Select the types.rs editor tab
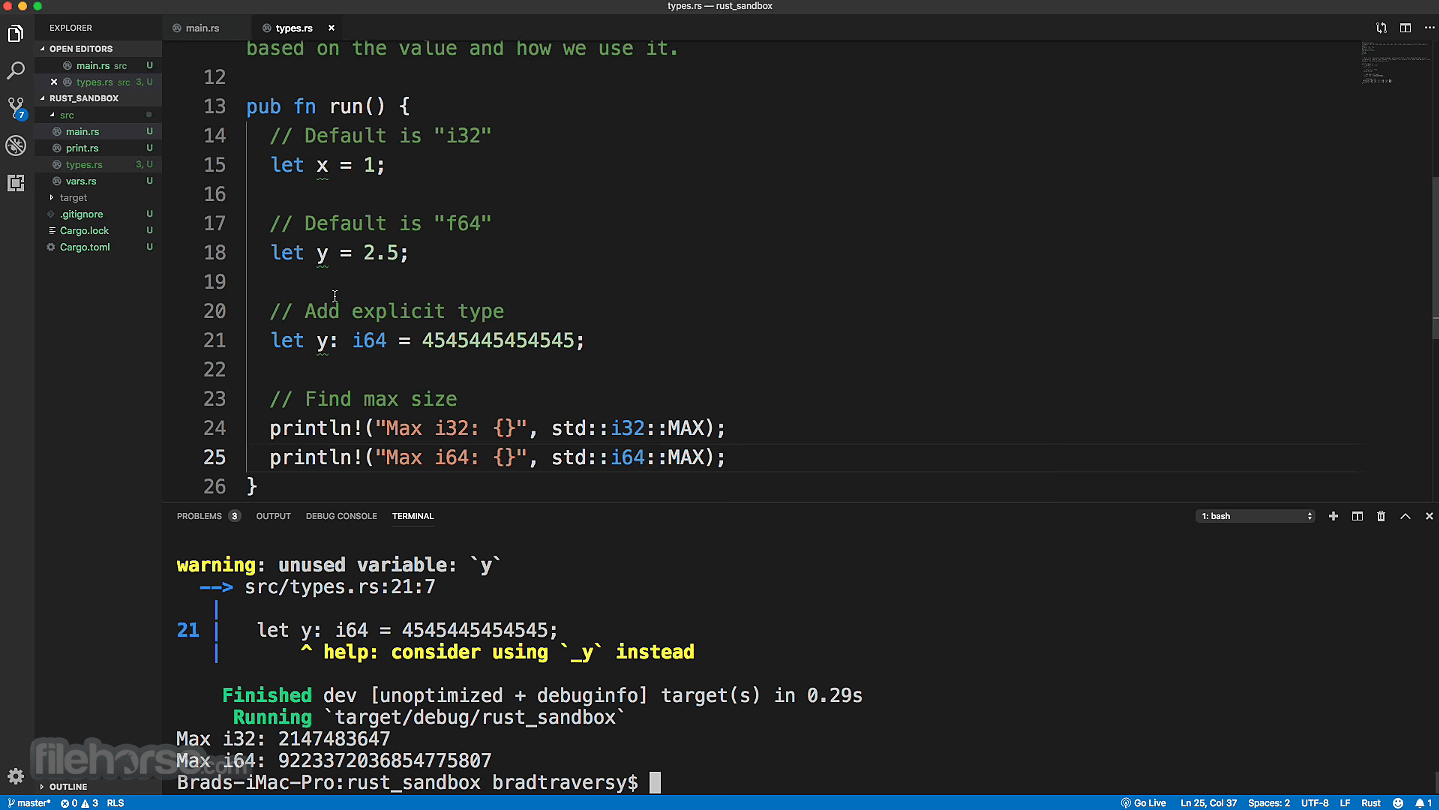 pyautogui.click(x=294, y=28)
